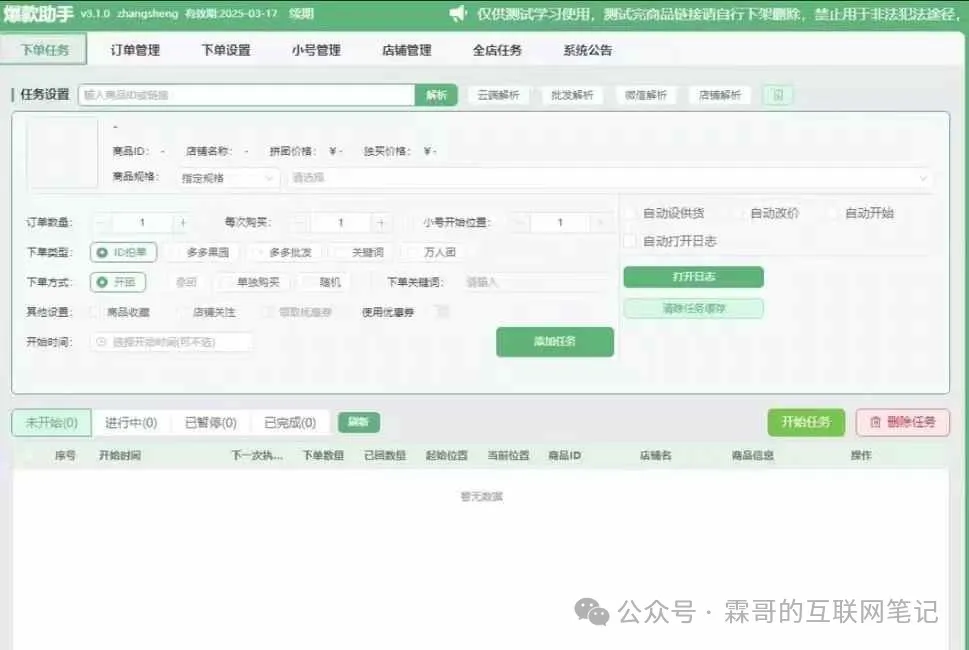Click the green document icon after 店铺解析

click(x=778, y=95)
